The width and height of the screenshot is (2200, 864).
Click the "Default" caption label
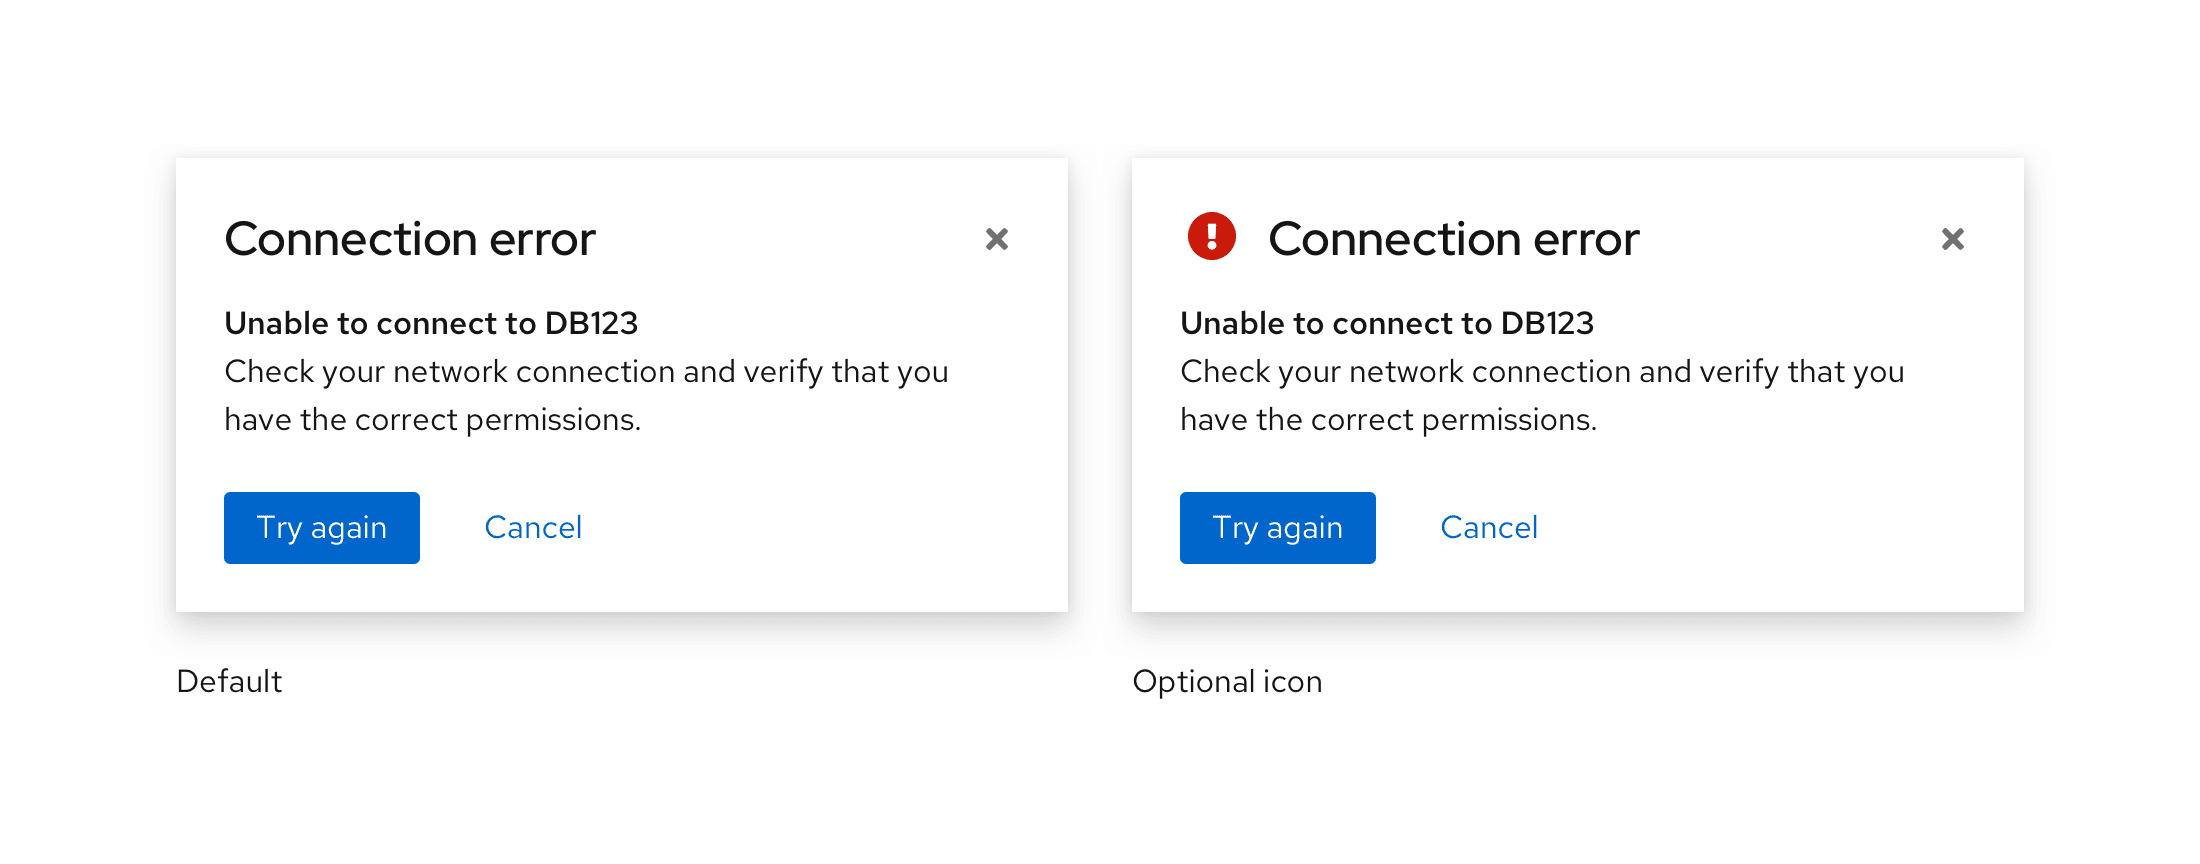tap(229, 682)
